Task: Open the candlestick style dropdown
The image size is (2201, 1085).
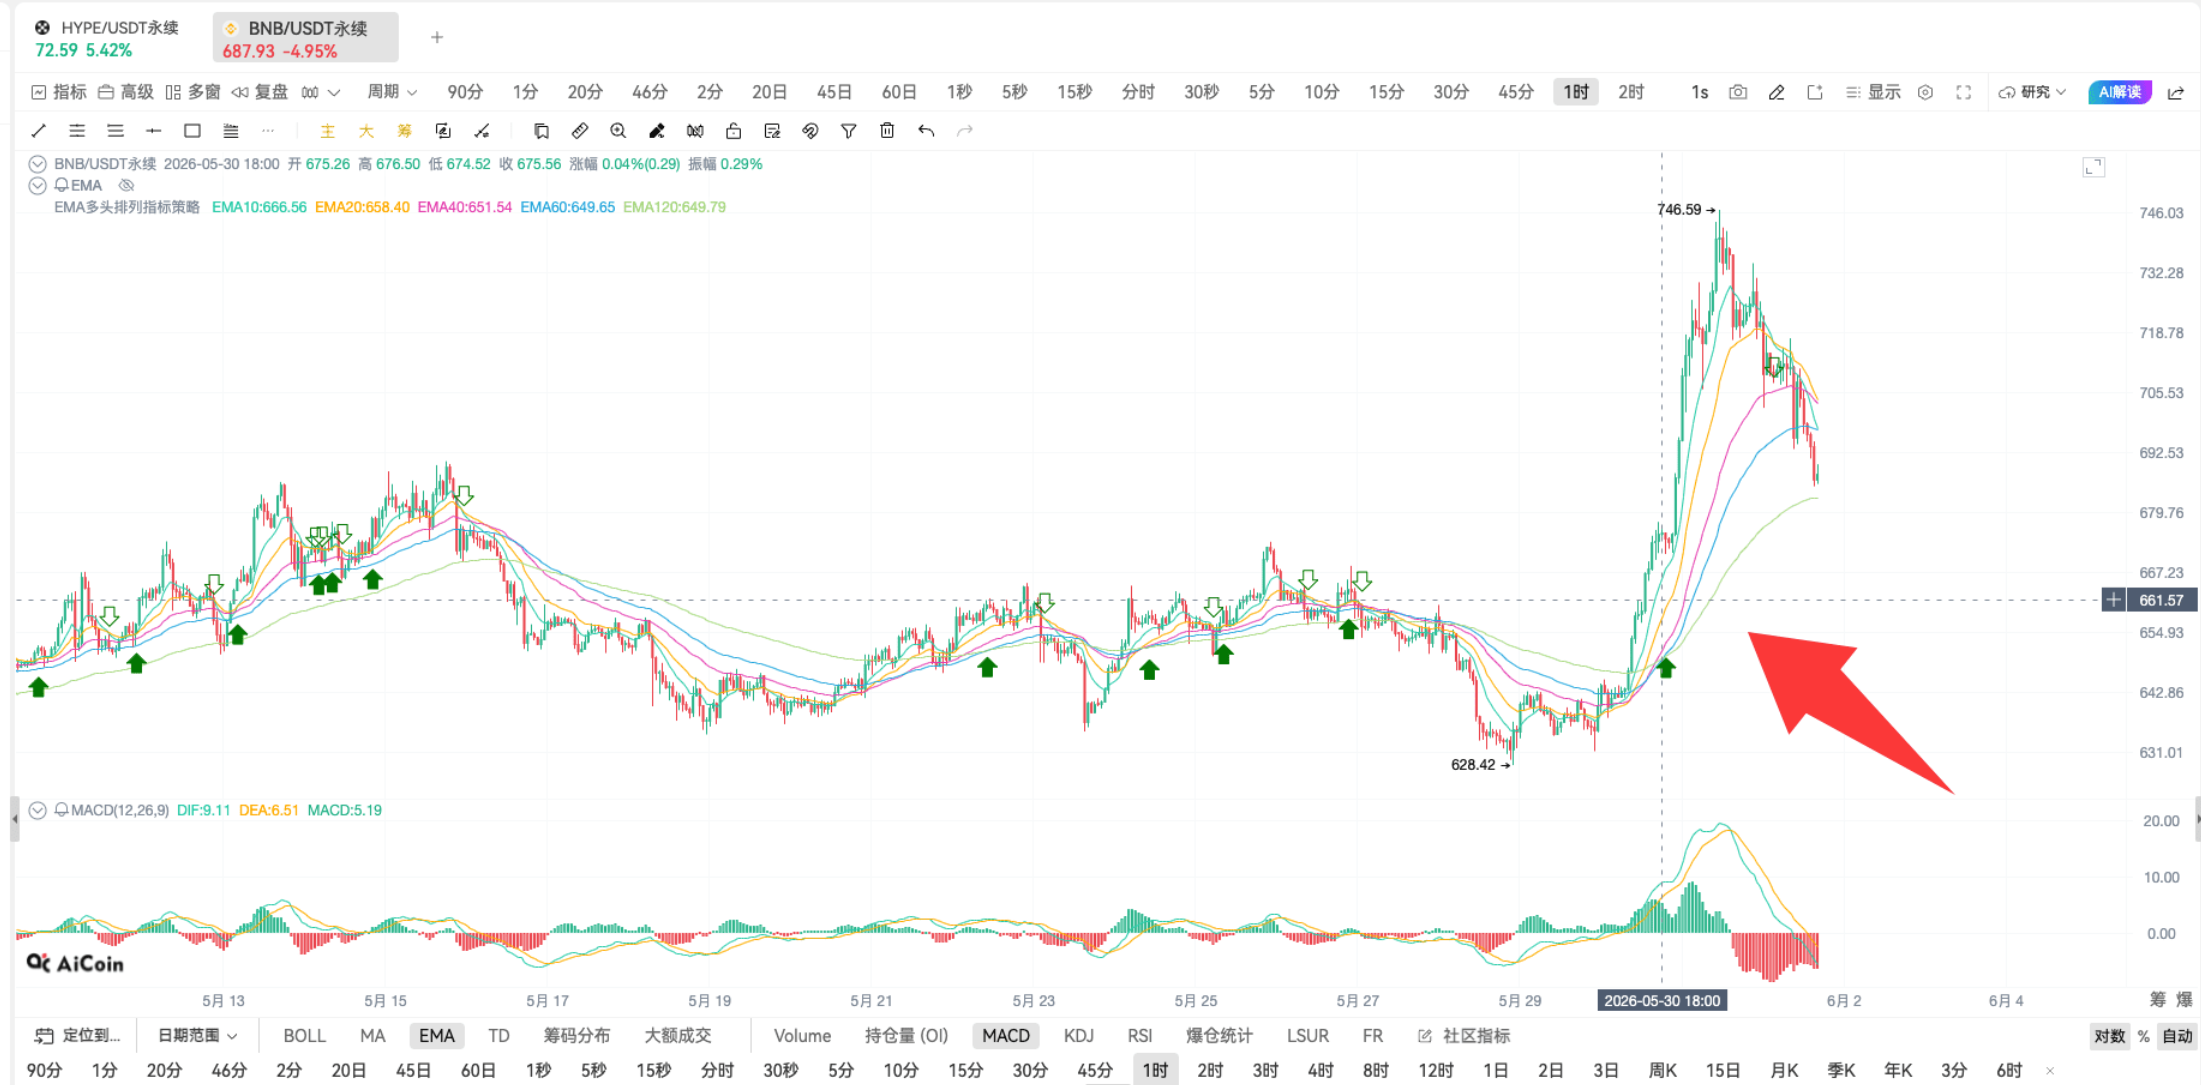Action: click(x=321, y=92)
